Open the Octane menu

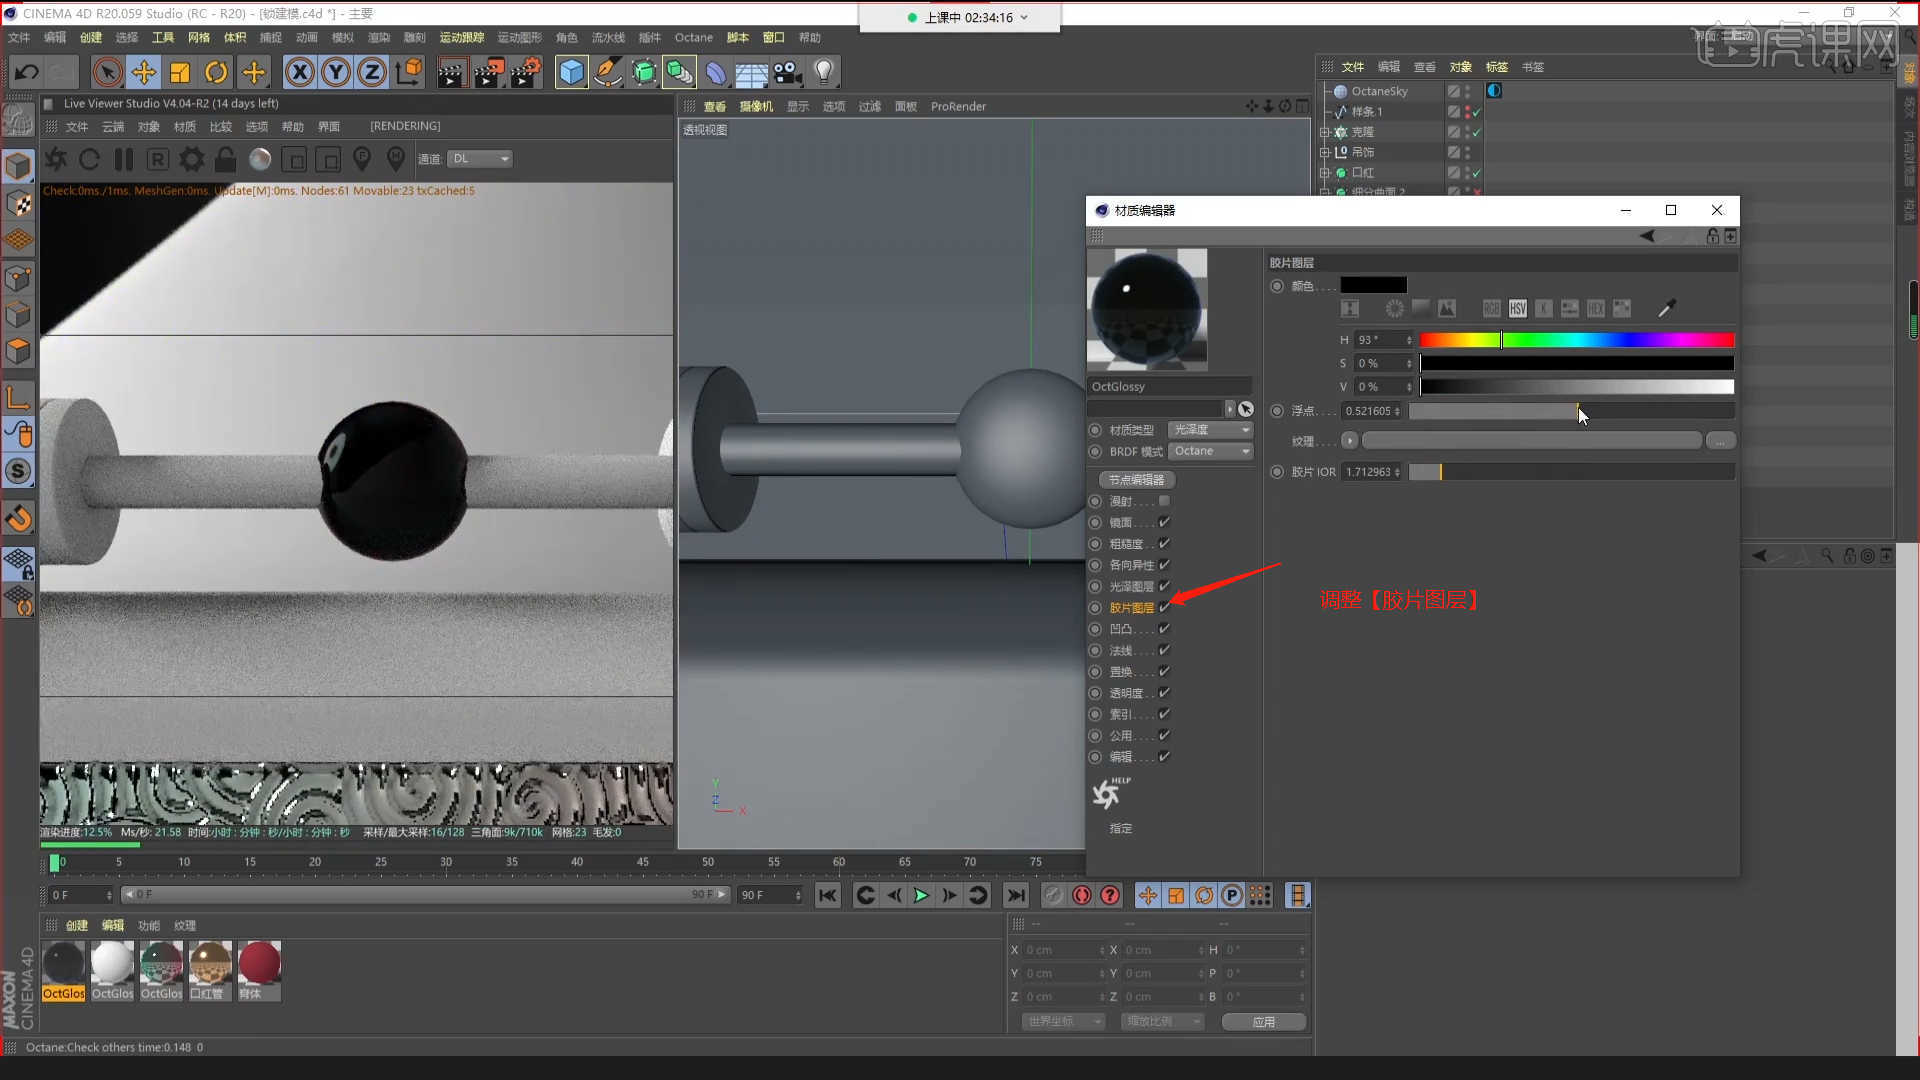[694, 38]
